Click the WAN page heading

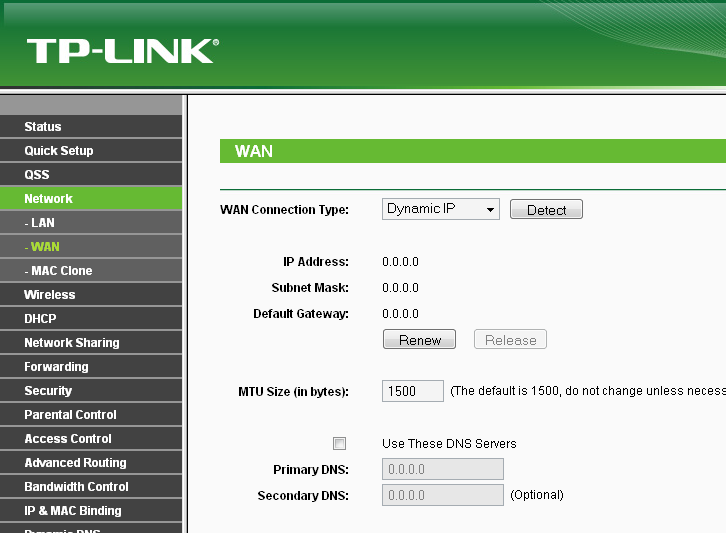[x=254, y=151]
